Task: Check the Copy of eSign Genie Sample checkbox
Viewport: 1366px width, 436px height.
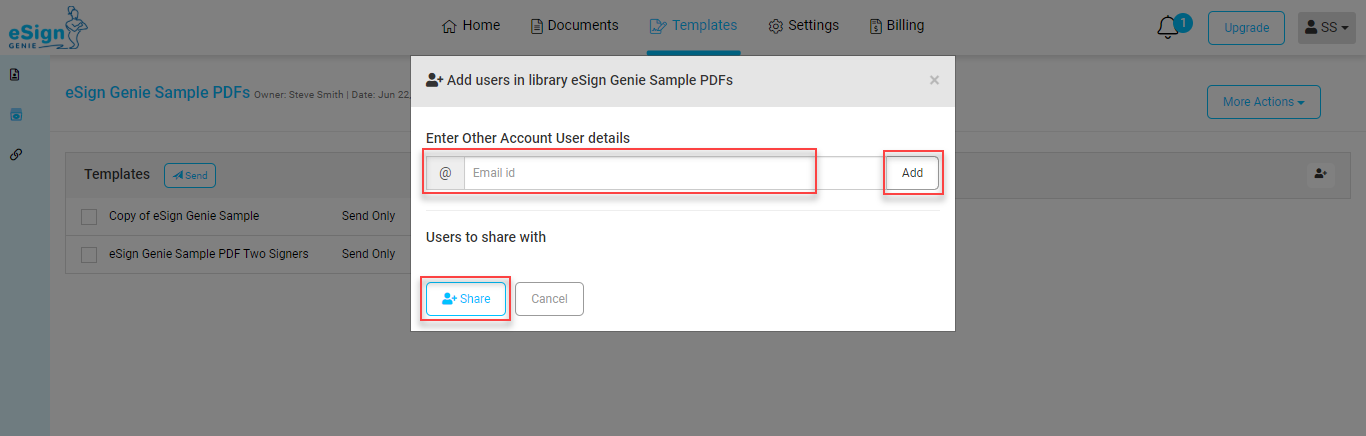Action: click(x=89, y=216)
